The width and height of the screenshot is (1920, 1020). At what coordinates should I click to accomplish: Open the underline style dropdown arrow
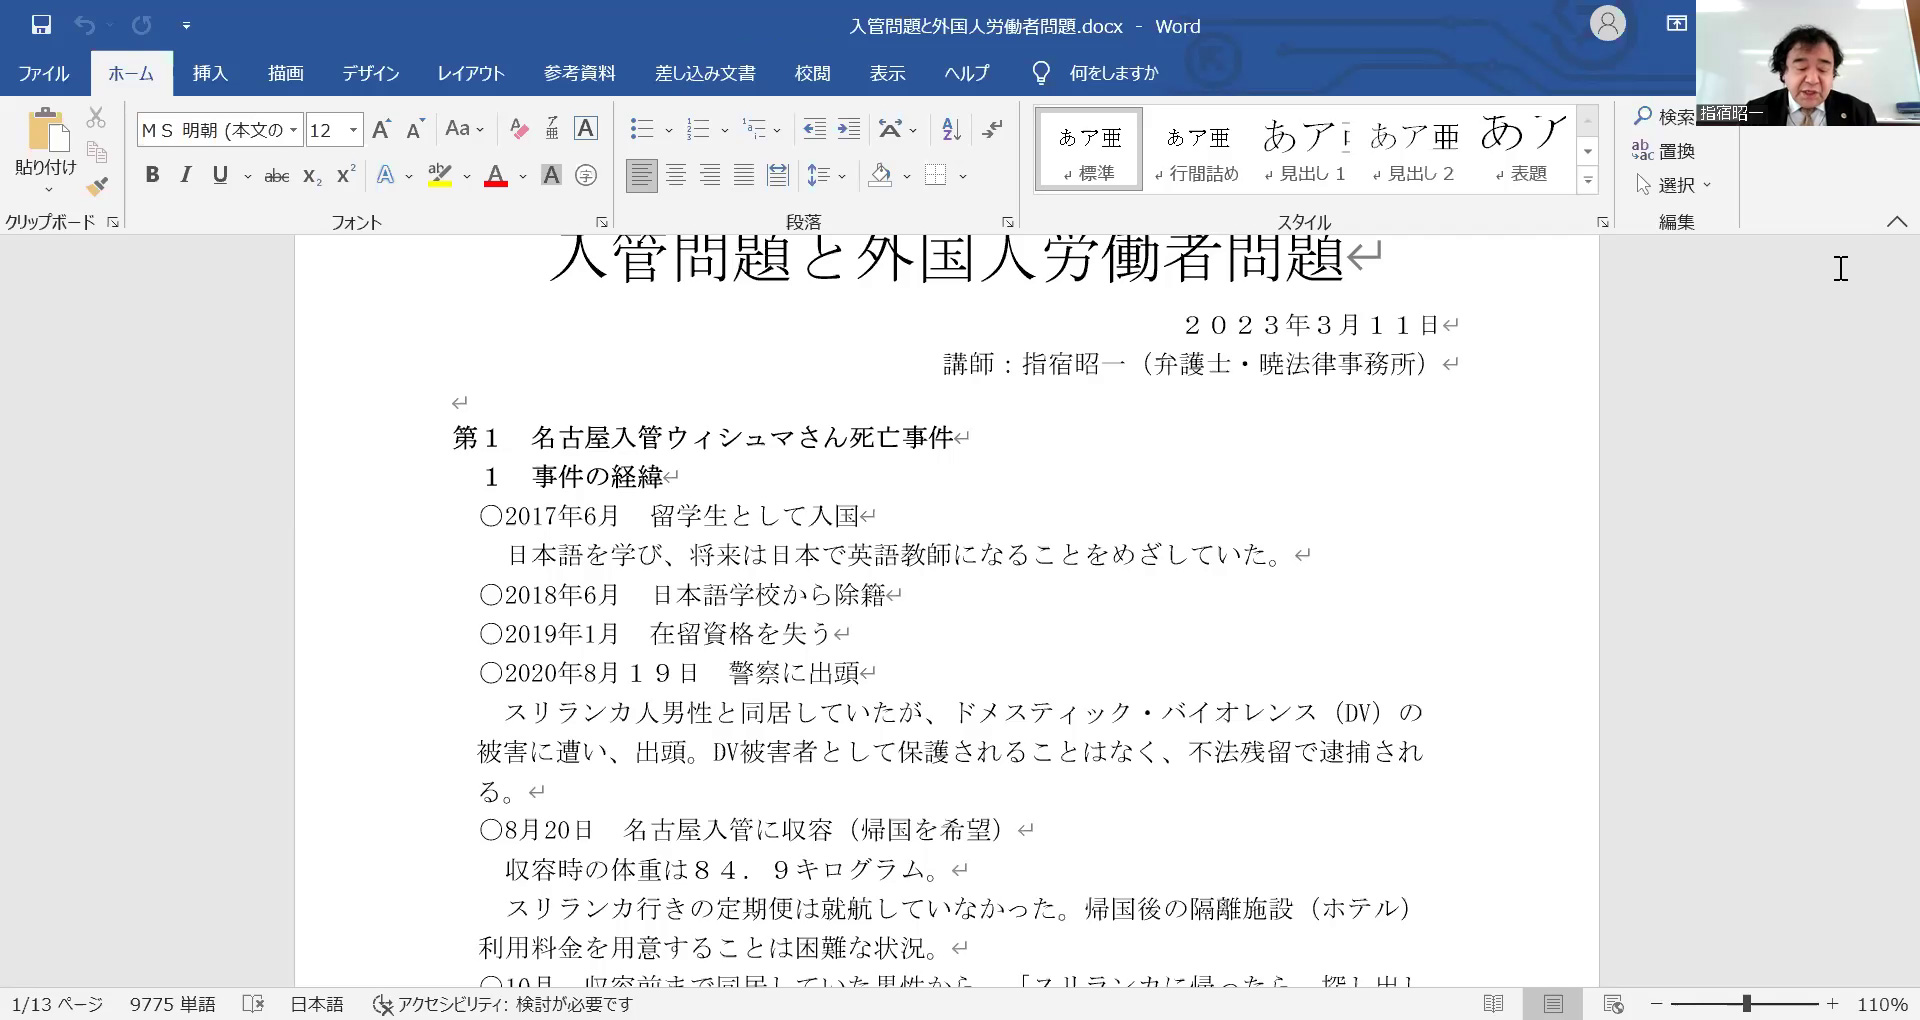[248, 176]
